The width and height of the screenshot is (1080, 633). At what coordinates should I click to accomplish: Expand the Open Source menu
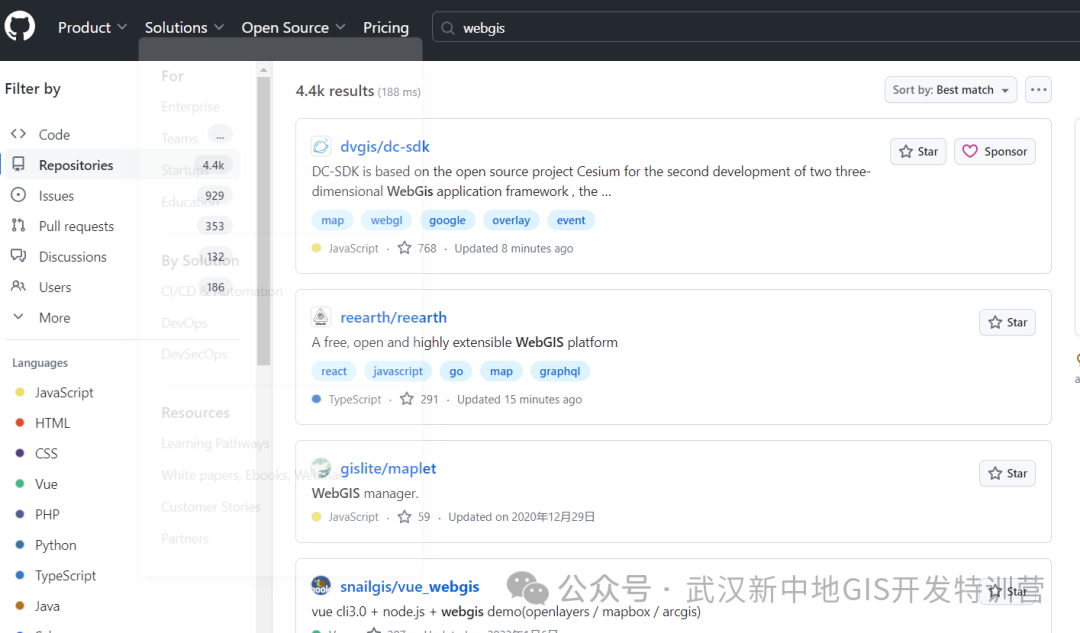[293, 28]
